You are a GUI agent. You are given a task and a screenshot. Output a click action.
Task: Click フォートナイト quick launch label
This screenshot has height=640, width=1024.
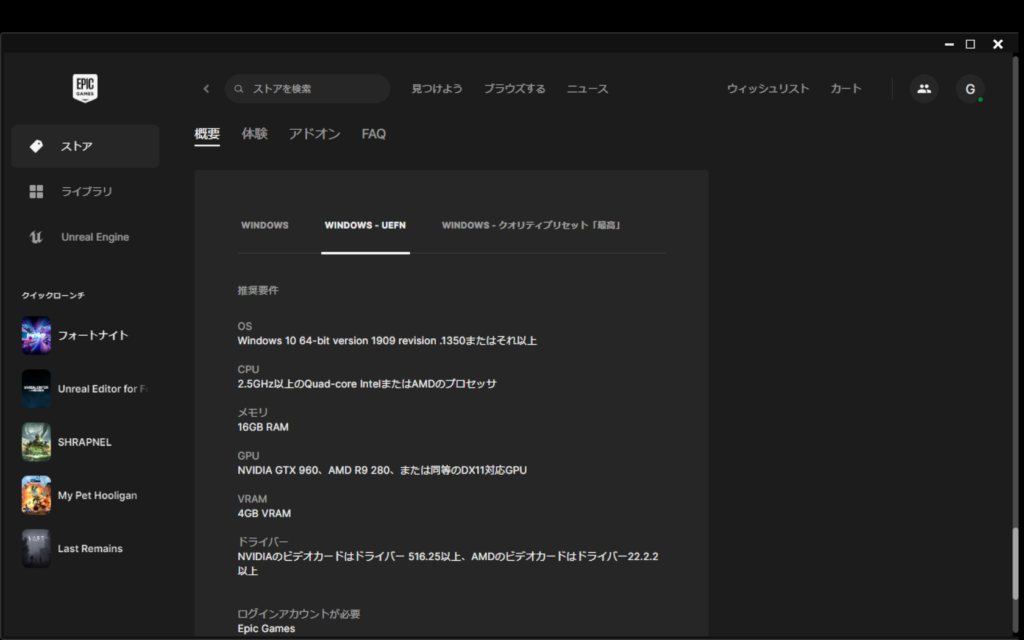point(93,336)
